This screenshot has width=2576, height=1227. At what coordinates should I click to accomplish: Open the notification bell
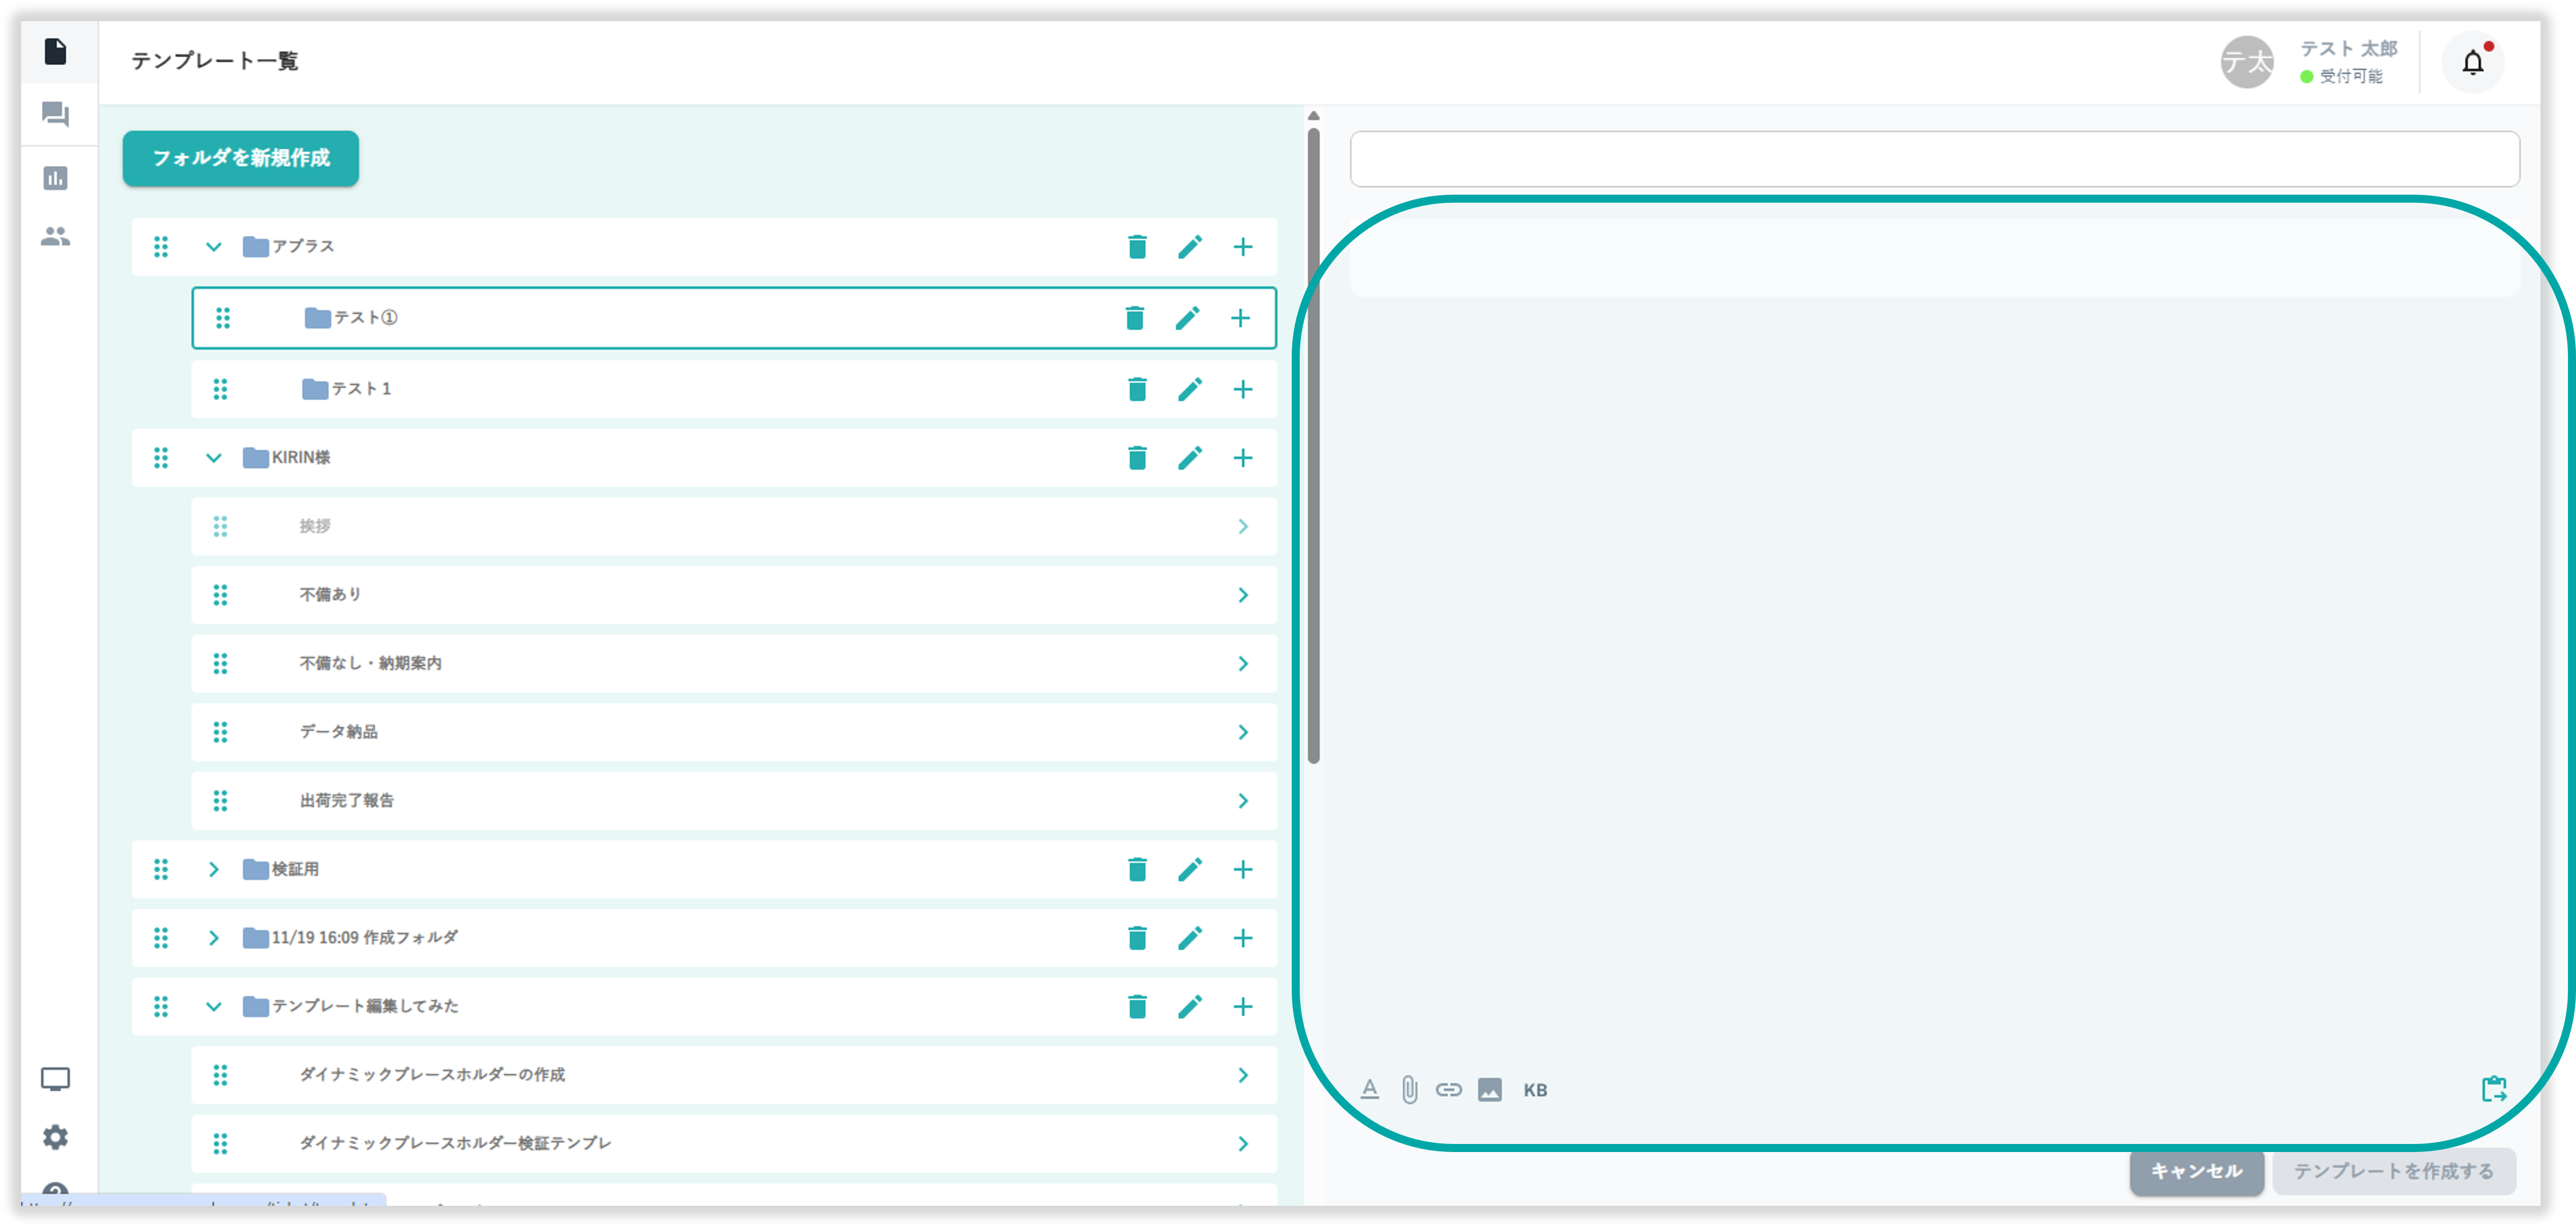coord(2472,62)
